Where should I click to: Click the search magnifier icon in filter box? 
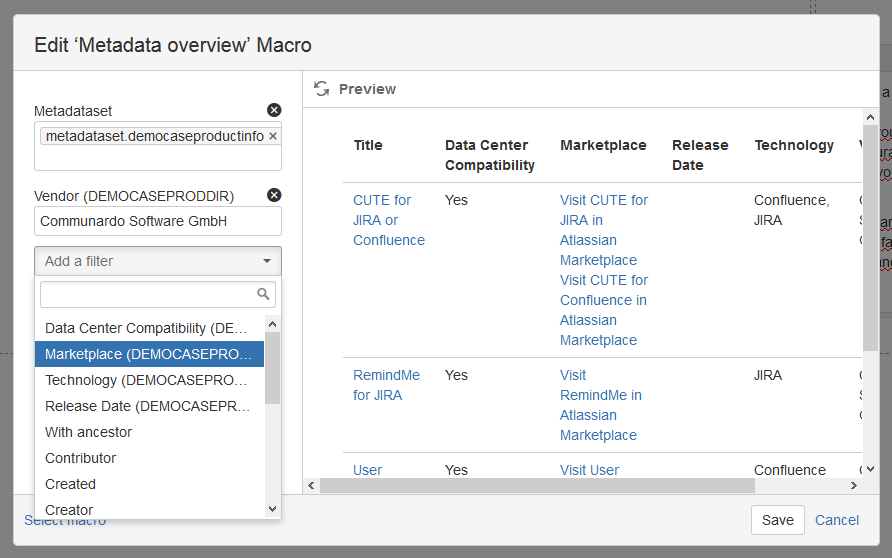tap(263, 294)
